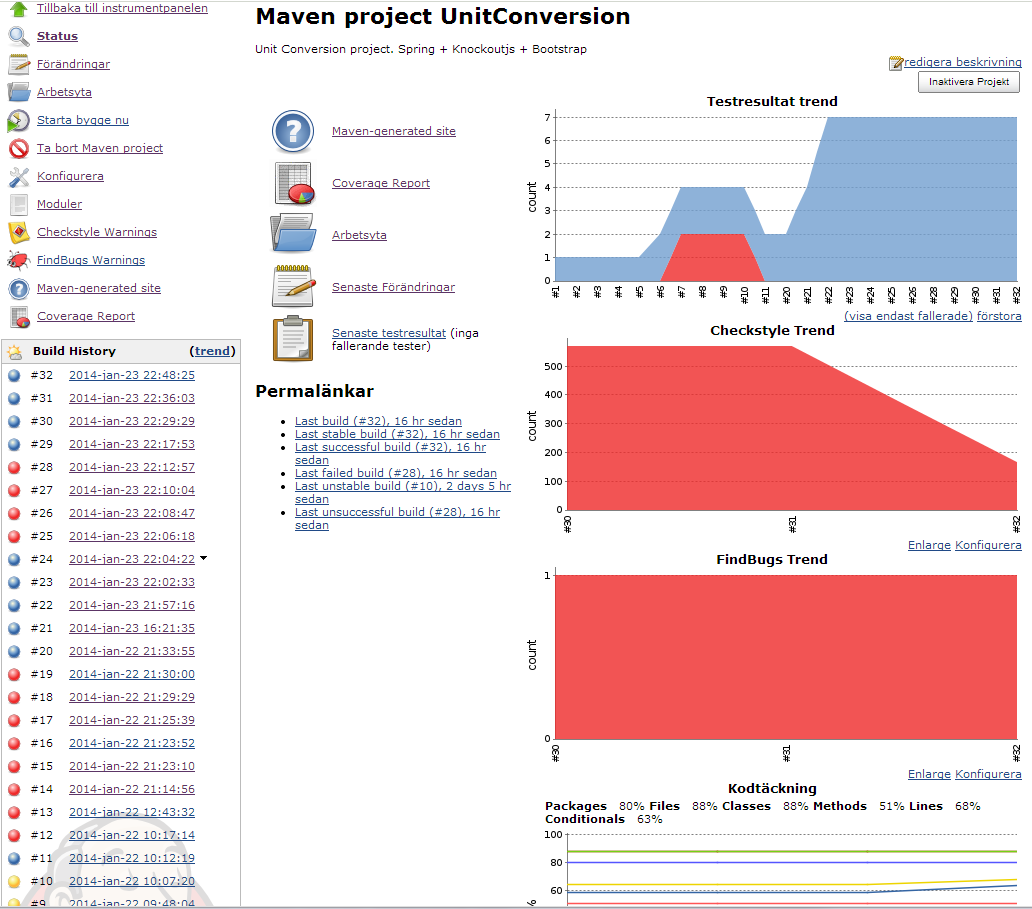Click Konfigurera link under Checkstyle Trend

pos(989,545)
